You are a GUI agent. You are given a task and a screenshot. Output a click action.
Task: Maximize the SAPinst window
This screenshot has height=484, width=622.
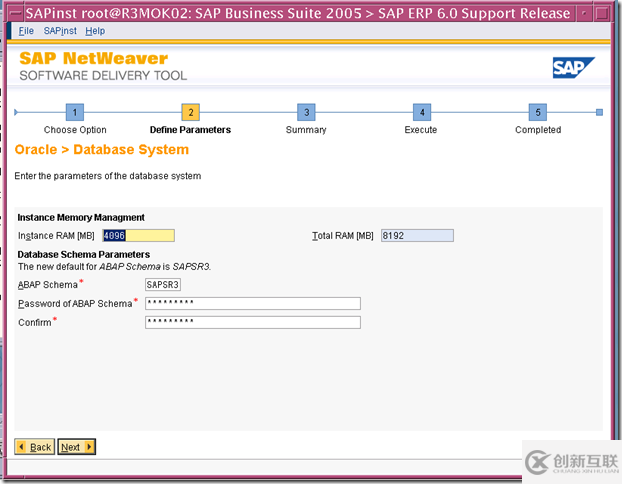tap(602, 14)
